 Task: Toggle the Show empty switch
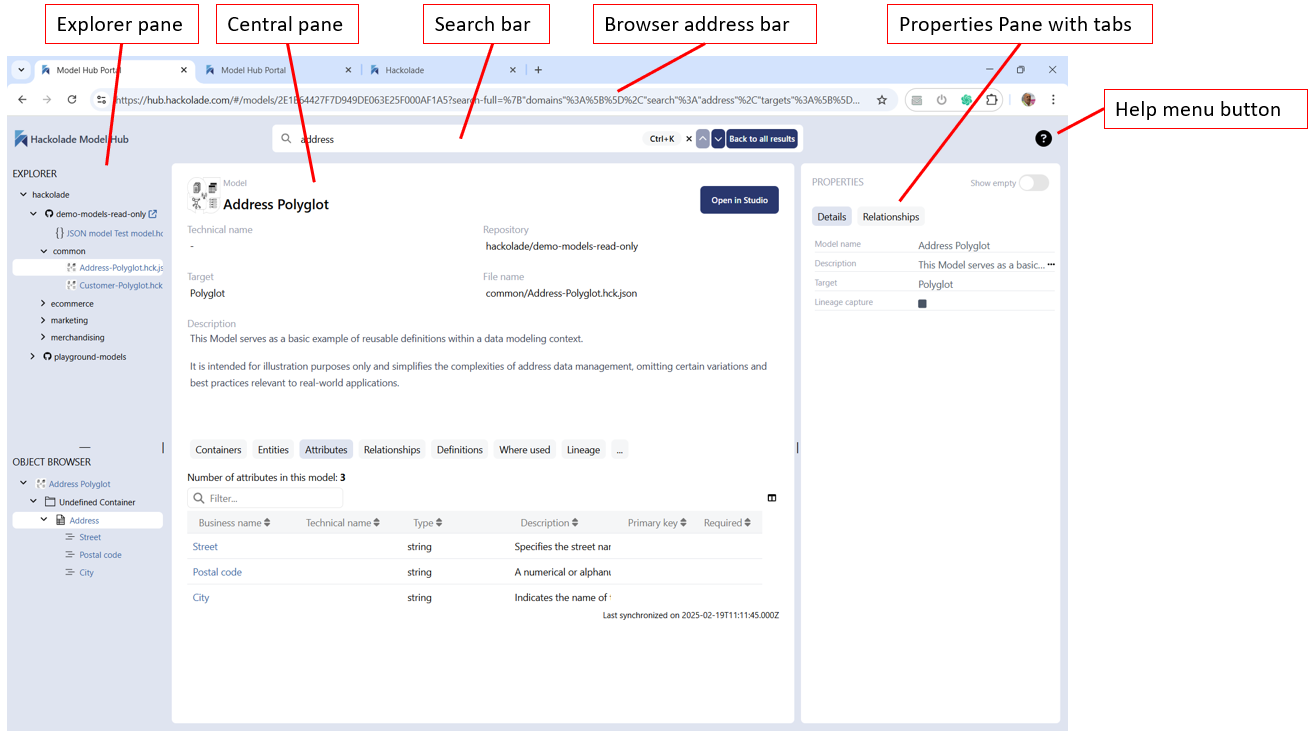[x=1033, y=183]
